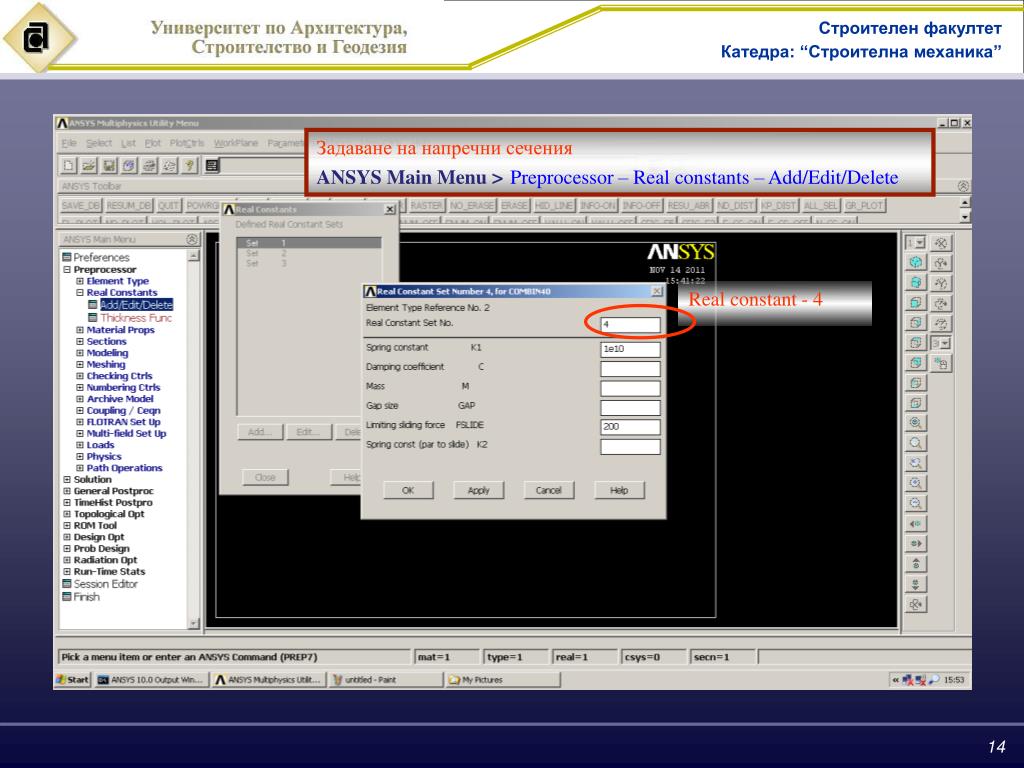Click the plain Zoom magnifier icon

pyautogui.click(x=916, y=443)
